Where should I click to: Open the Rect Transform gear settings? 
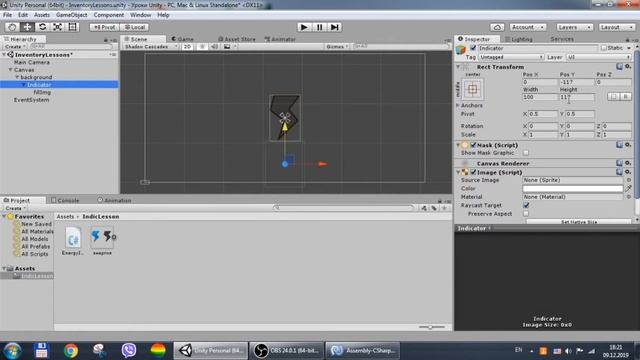628,67
